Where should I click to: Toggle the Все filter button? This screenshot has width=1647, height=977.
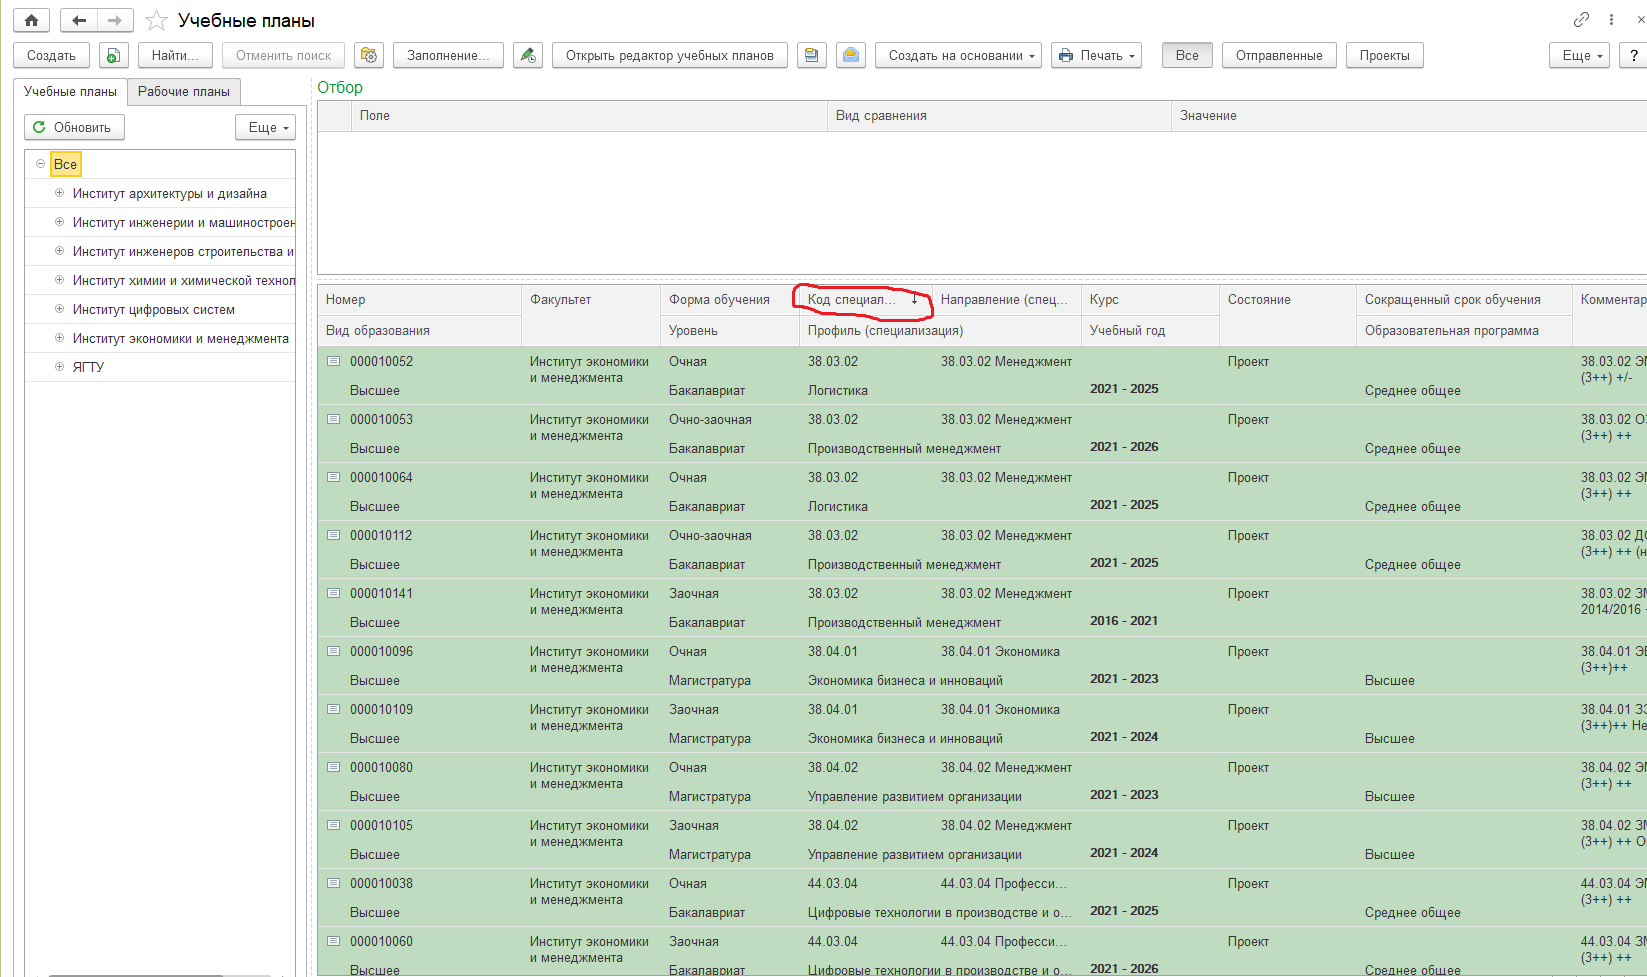1187,55
